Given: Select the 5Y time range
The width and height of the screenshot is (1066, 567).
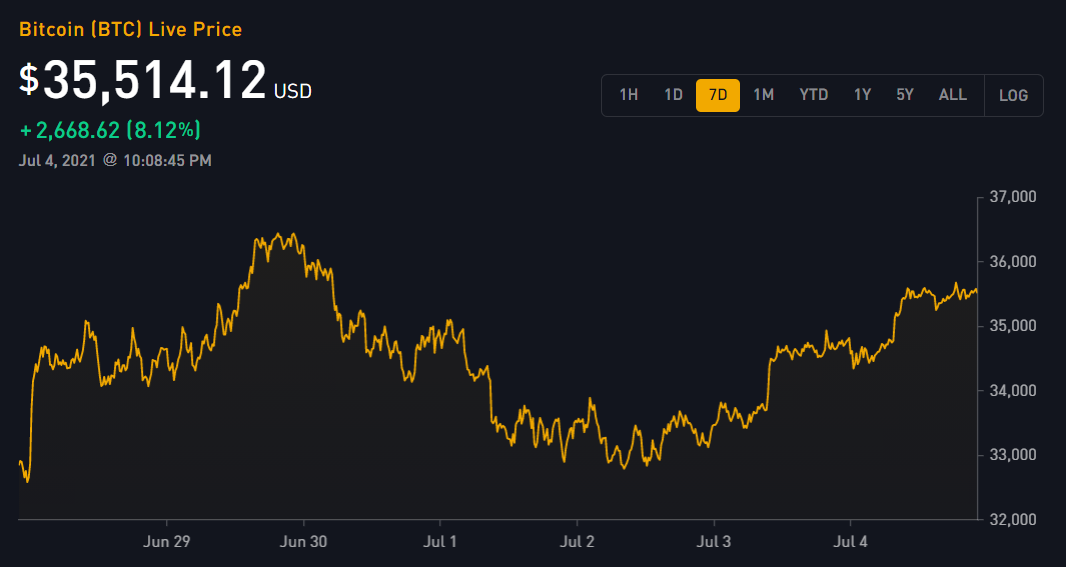Looking at the screenshot, I should (x=905, y=95).
